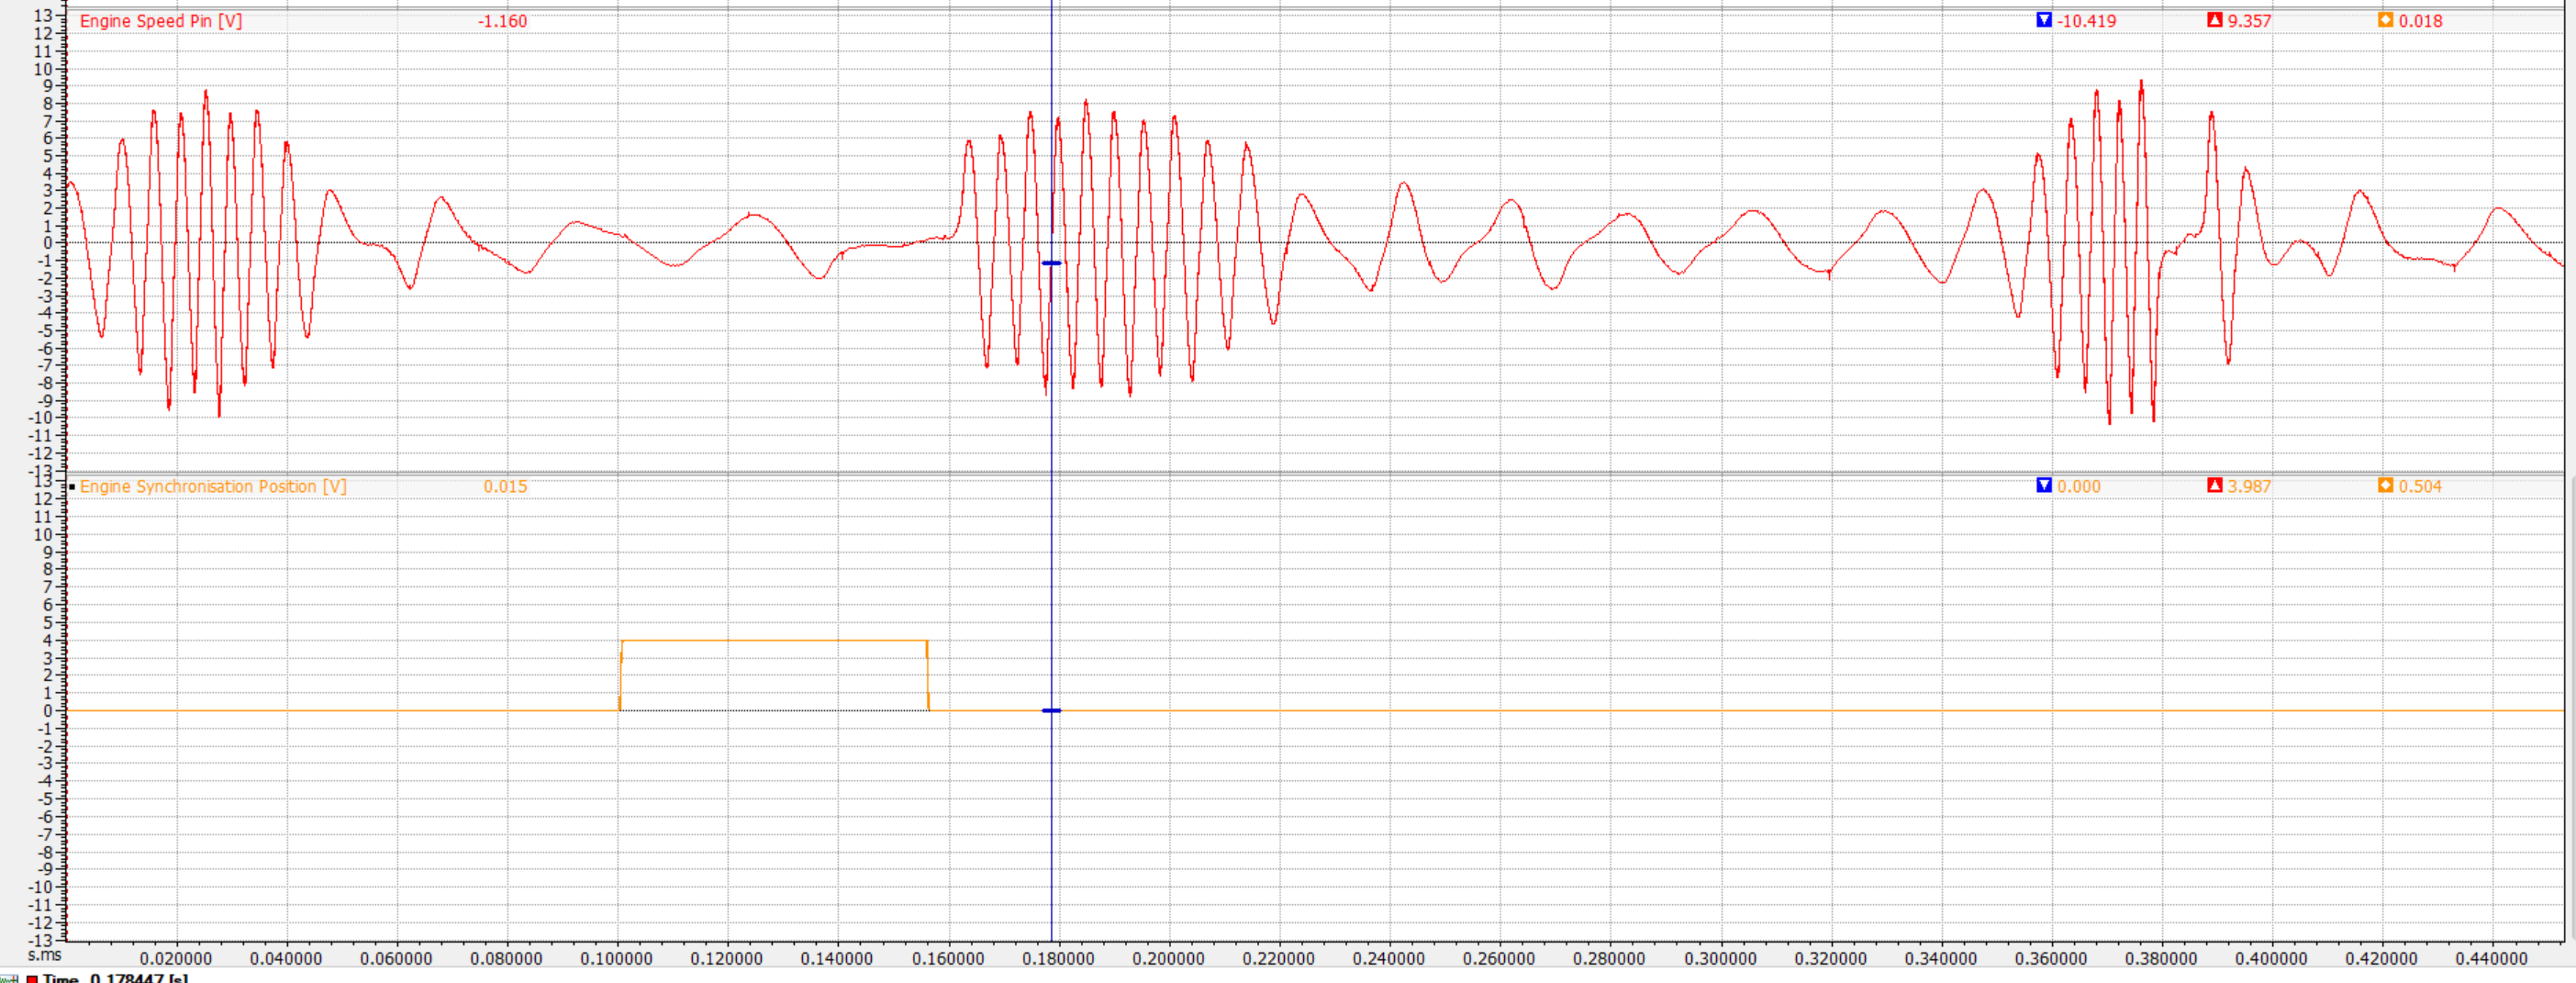The height and width of the screenshot is (983, 2576).
Task: Click the orange average marker icon beside 0.018
Action: pos(2386,20)
